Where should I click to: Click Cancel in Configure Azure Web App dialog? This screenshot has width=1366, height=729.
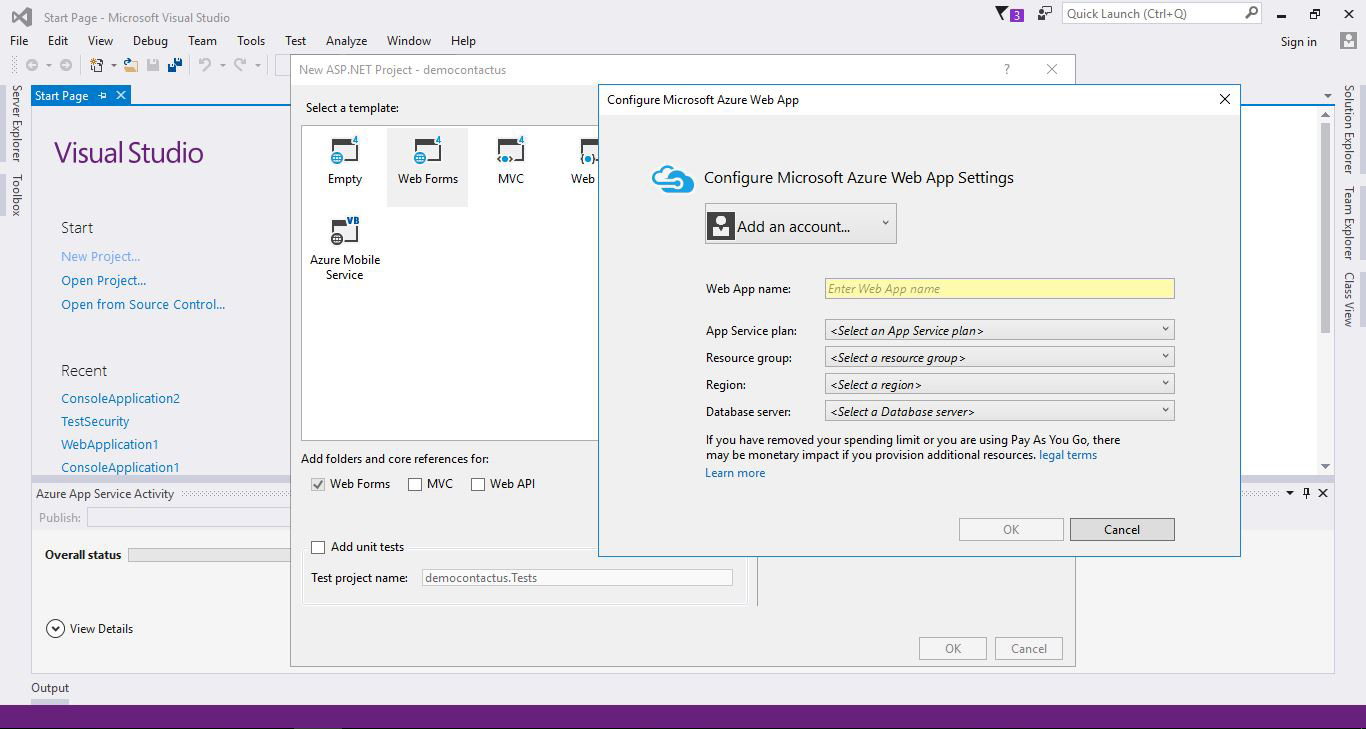(1122, 530)
